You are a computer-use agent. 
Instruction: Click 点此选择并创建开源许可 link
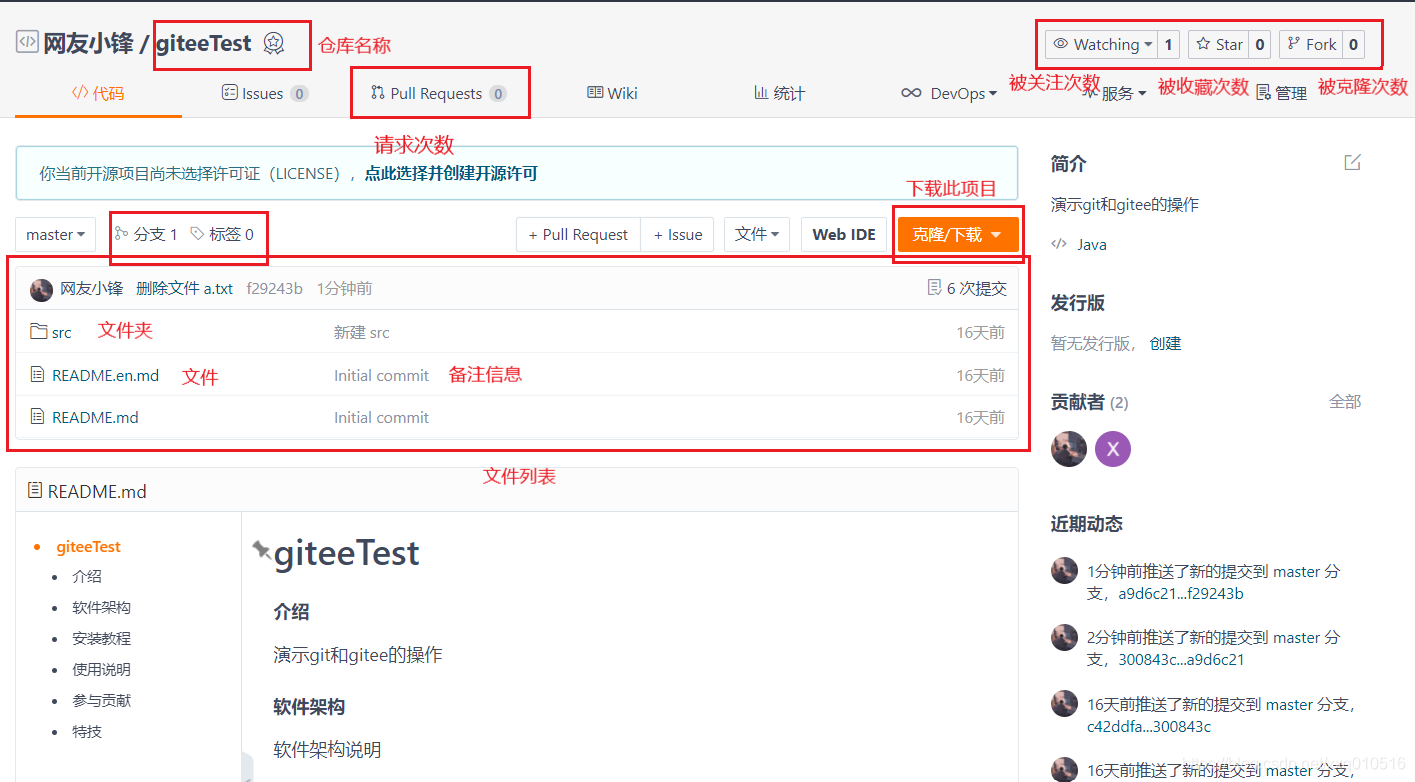[x=451, y=173]
